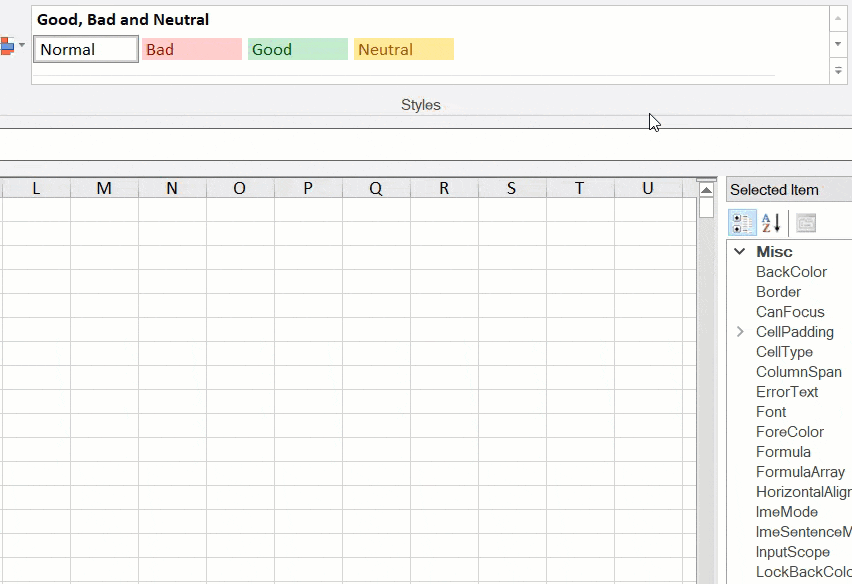Expand the CellPadding property
The image size is (852, 584).
(x=740, y=331)
